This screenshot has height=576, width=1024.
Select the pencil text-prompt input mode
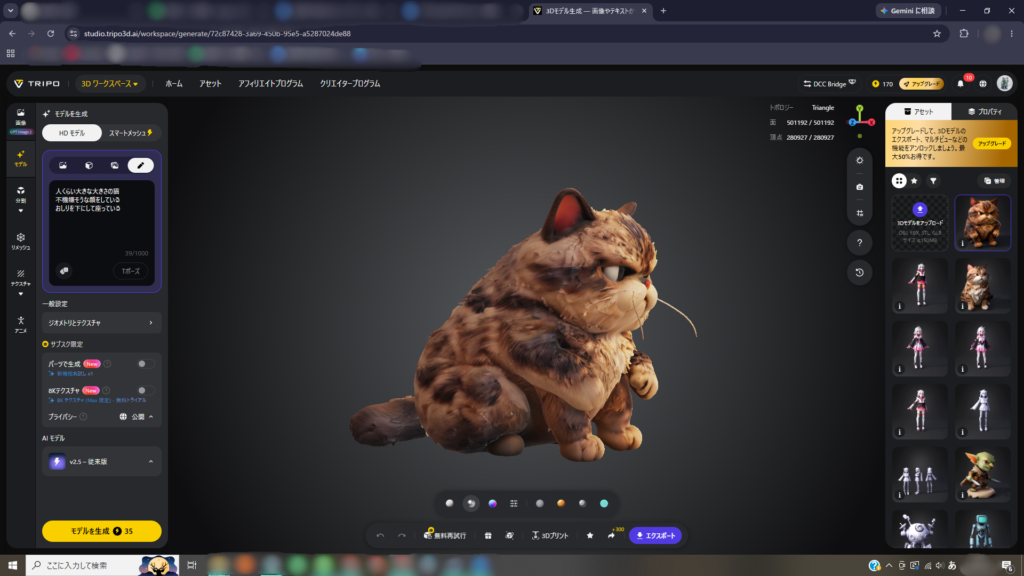140,165
